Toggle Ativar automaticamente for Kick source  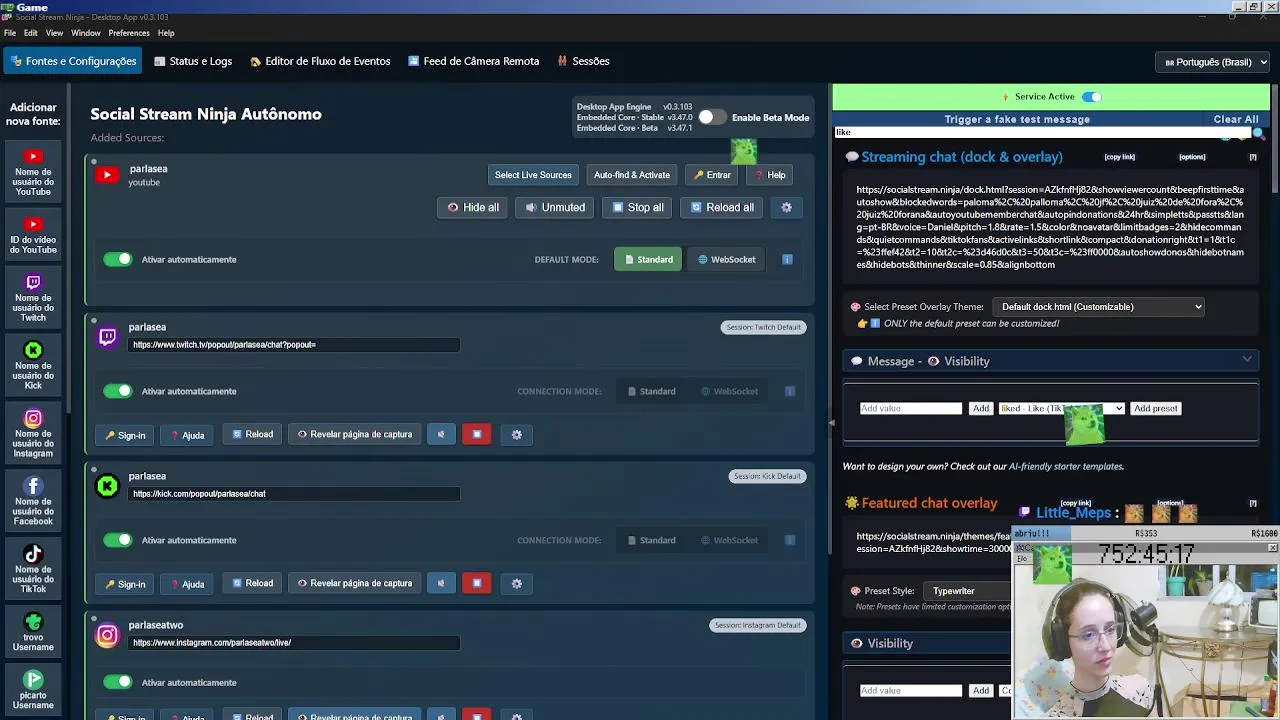pos(118,540)
